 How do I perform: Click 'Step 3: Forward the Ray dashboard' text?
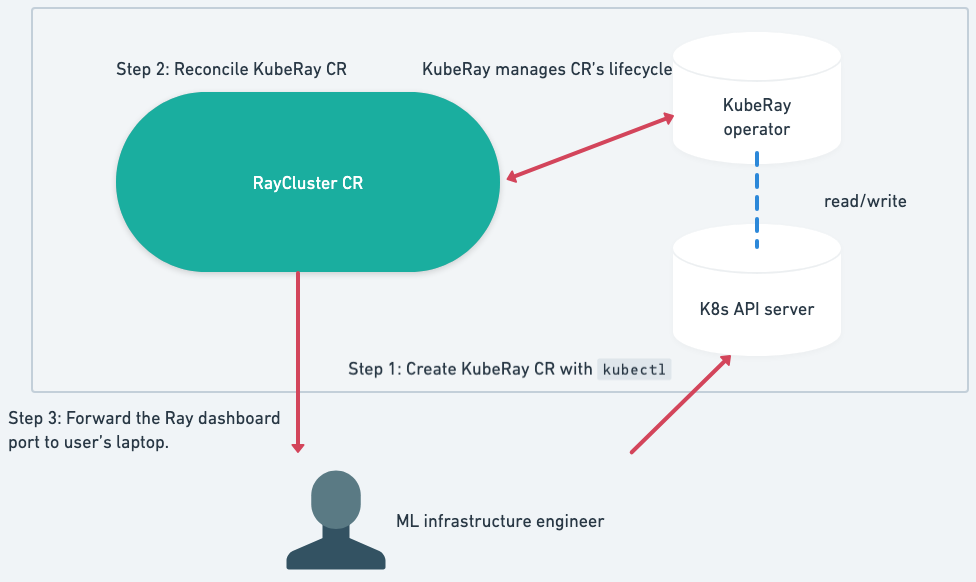(144, 418)
